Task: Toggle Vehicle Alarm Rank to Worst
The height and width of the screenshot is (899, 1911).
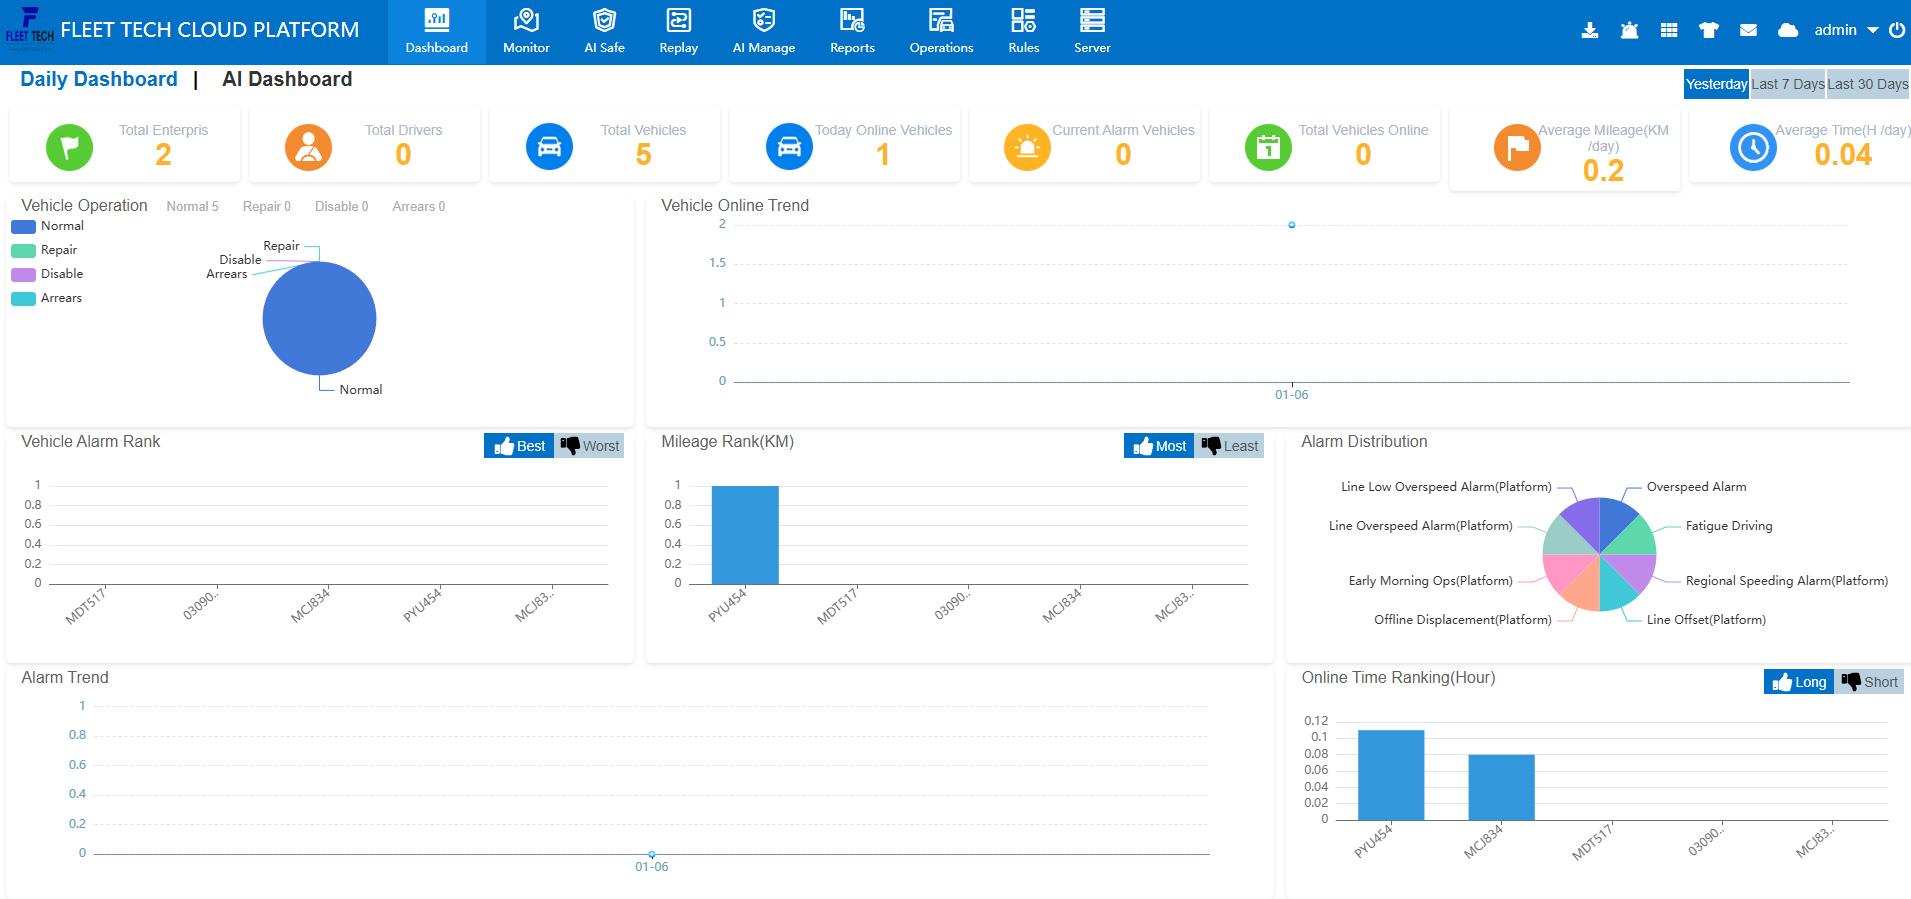Action: pos(590,446)
